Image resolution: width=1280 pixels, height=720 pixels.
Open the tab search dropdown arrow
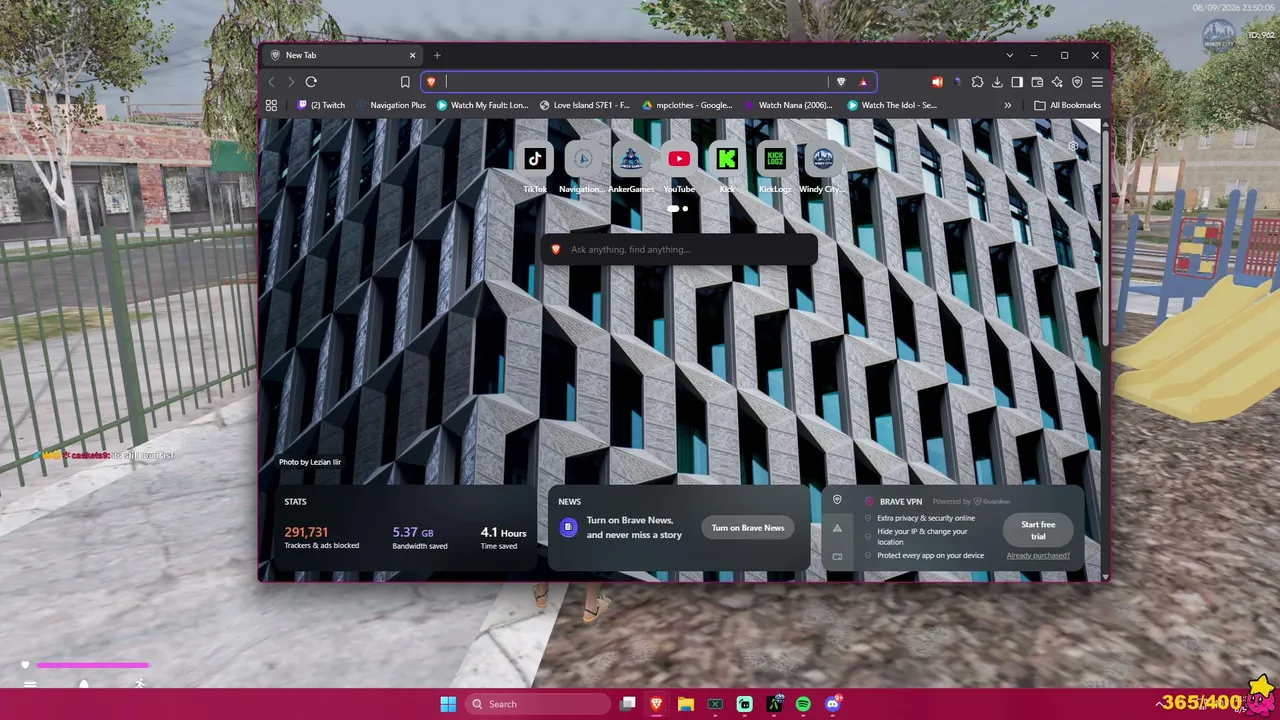1010,55
